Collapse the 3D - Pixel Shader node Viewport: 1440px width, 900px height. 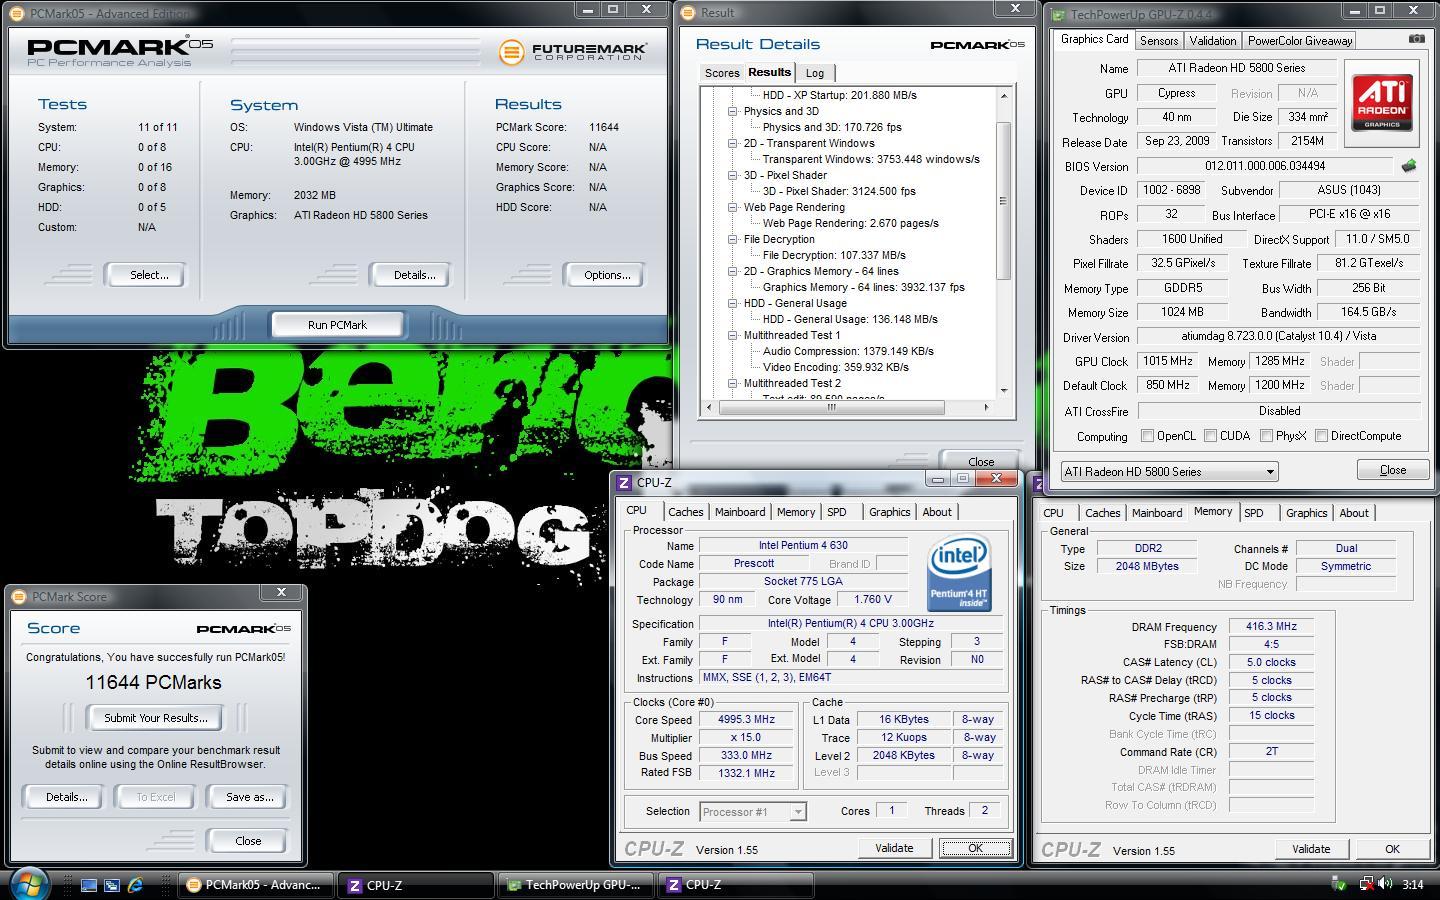click(733, 176)
